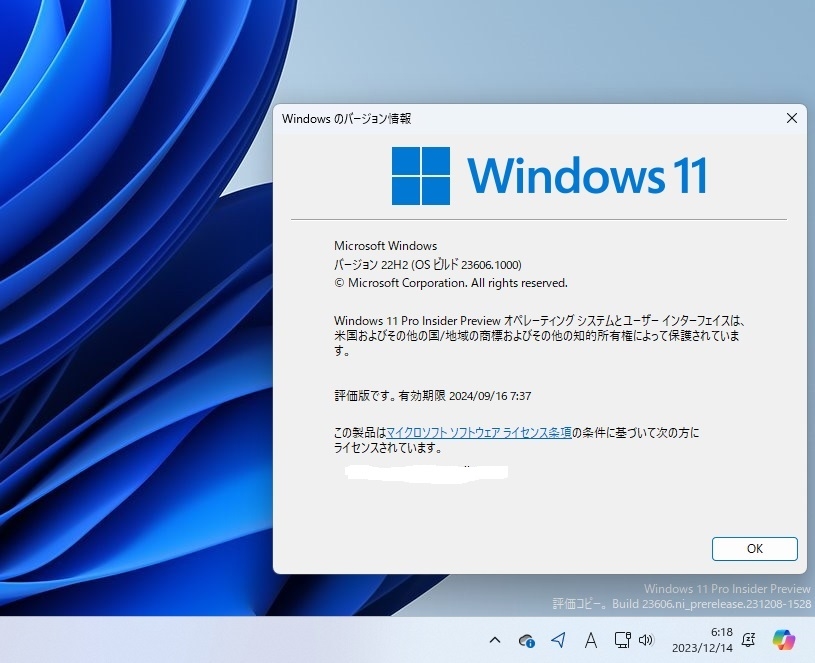Open the volume speaker tray icon

click(x=646, y=640)
